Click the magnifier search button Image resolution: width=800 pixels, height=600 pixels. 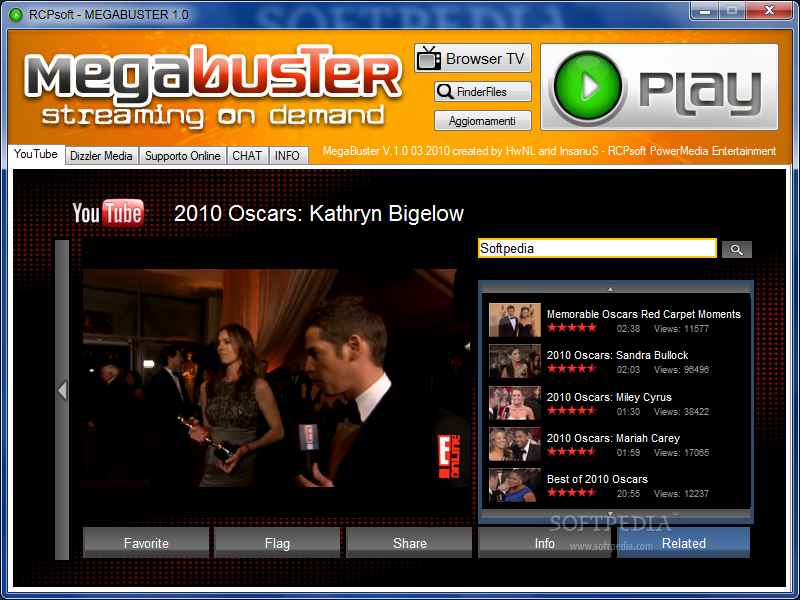(736, 249)
